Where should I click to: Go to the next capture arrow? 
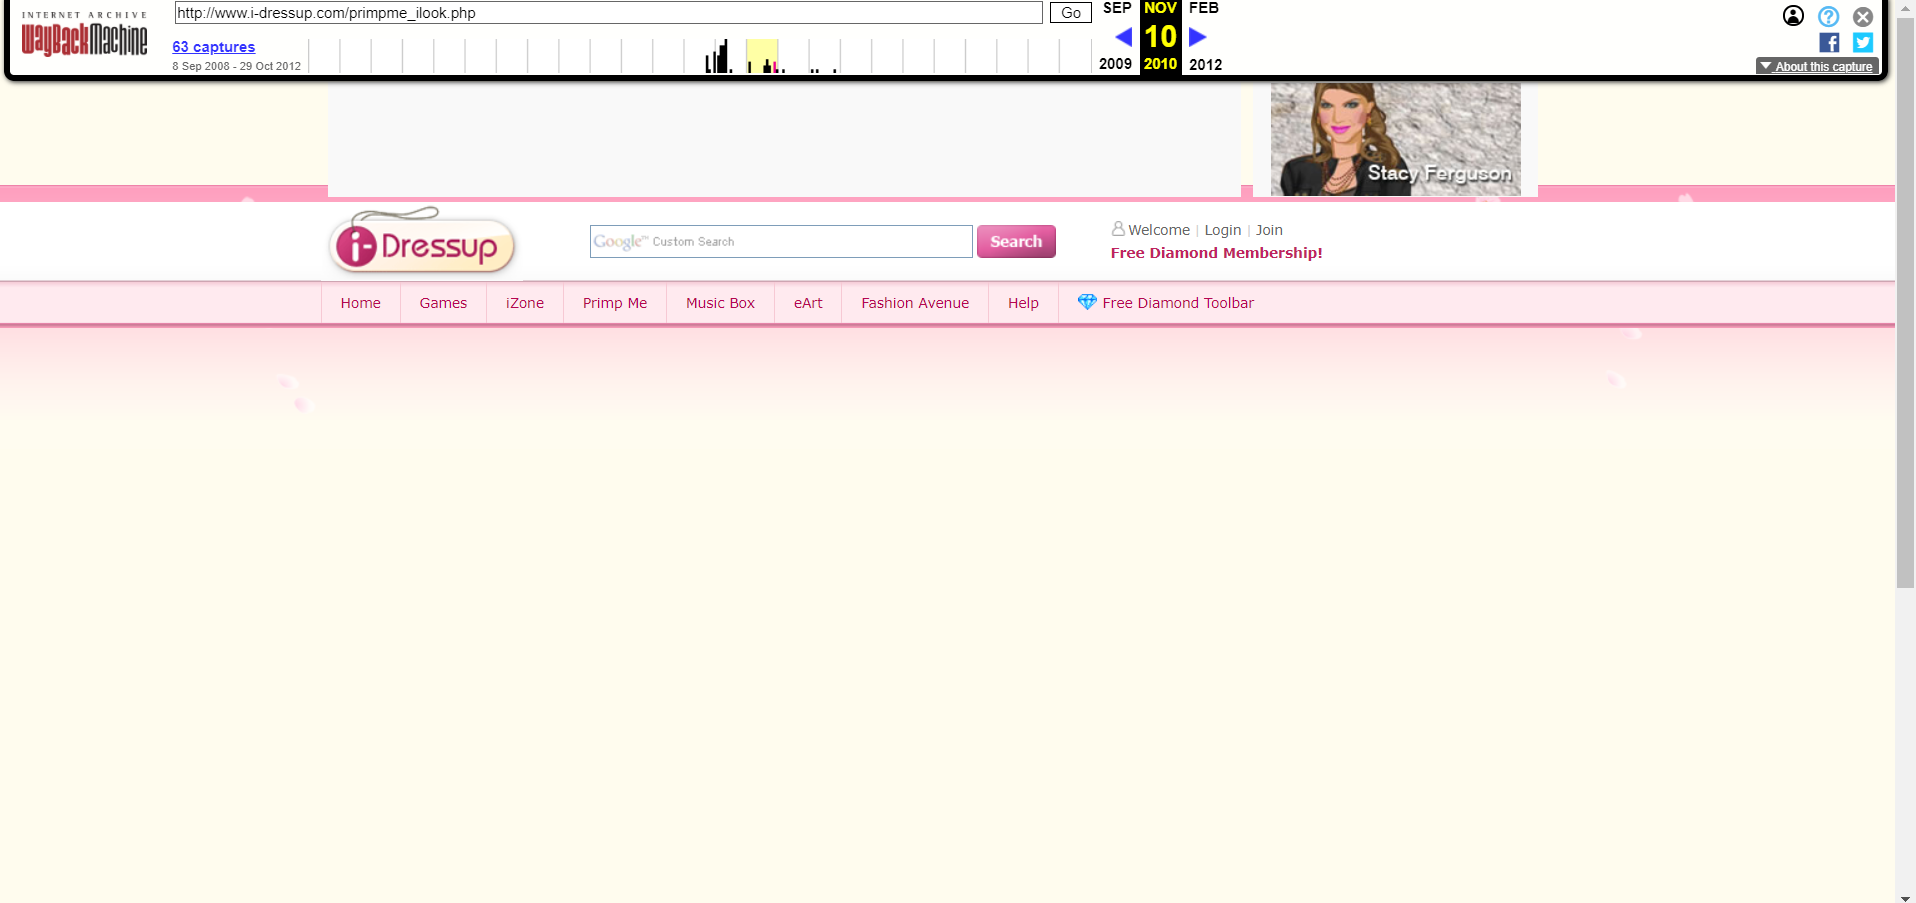(1197, 37)
